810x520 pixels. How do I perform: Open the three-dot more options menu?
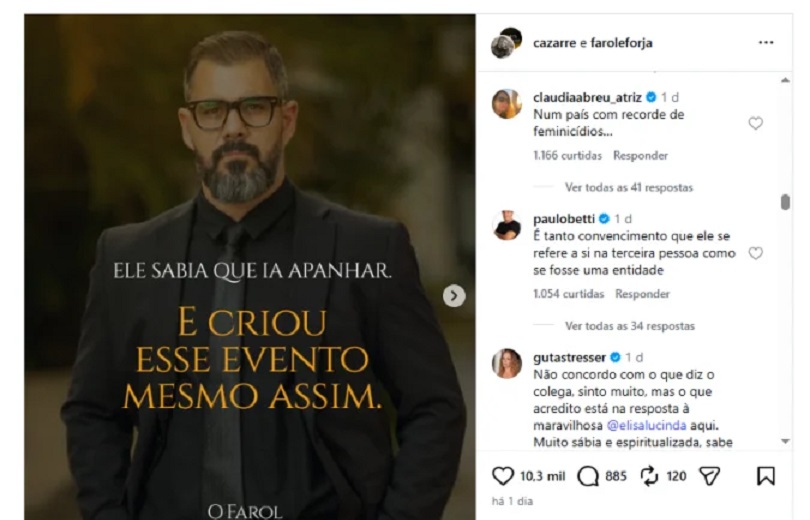(x=766, y=42)
